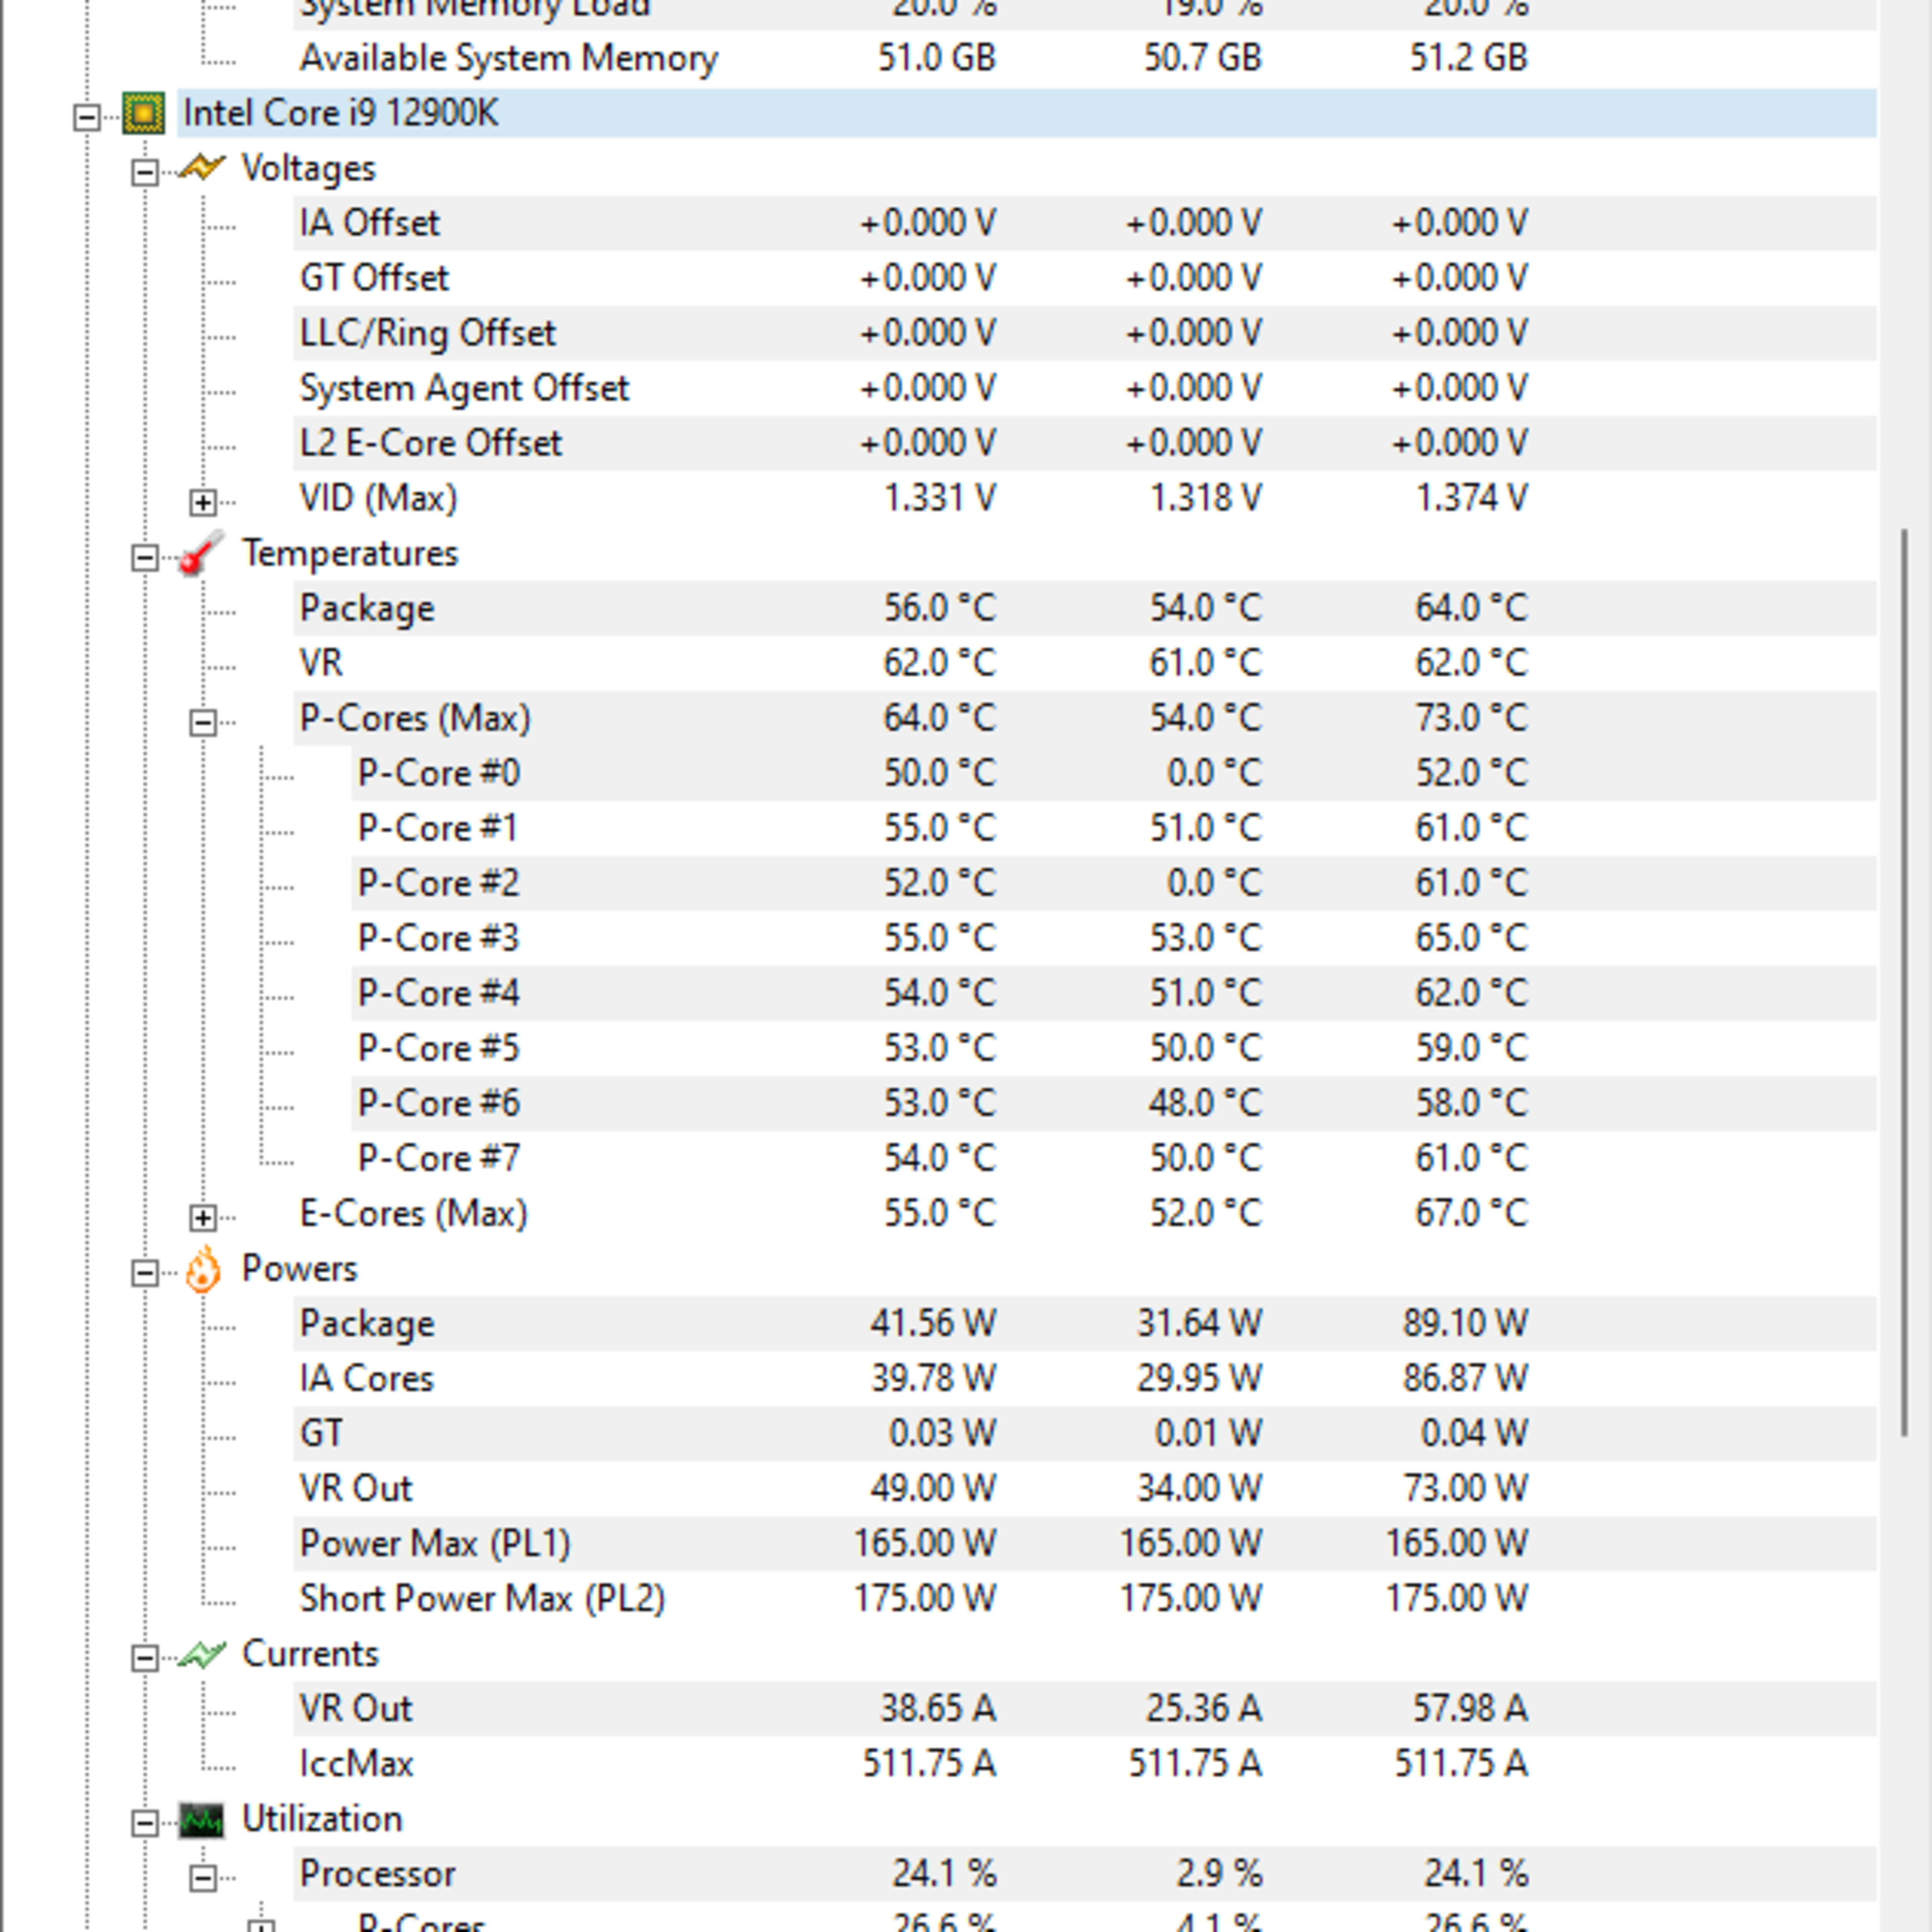The width and height of the screenshot is (1932, 1932).
Task: Select the P-Core #7 row
Action: [1113, 1158]
